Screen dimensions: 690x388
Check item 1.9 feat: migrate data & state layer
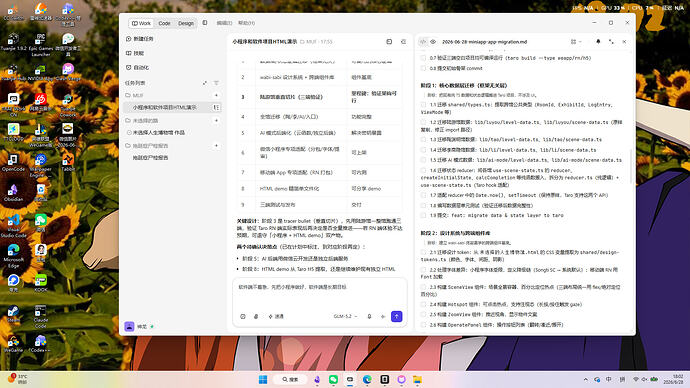[423, 215]
